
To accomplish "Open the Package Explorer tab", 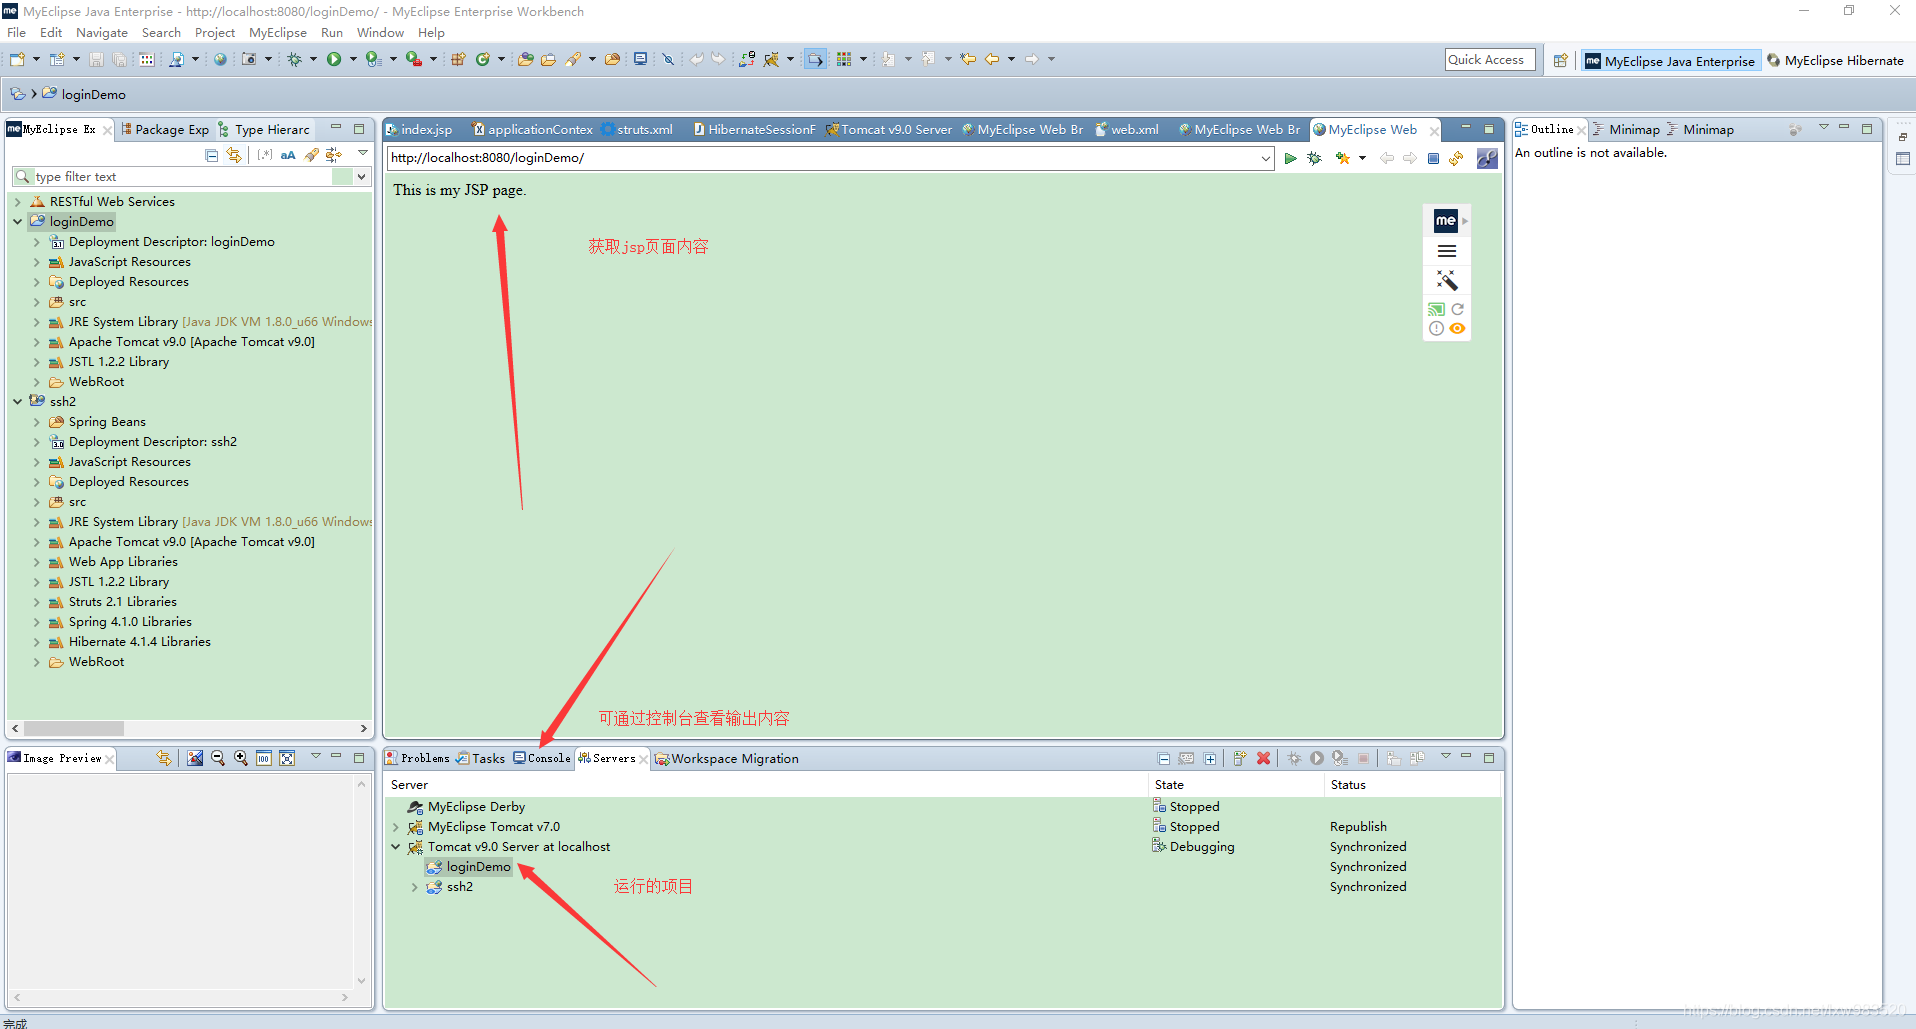I will 165,129.
